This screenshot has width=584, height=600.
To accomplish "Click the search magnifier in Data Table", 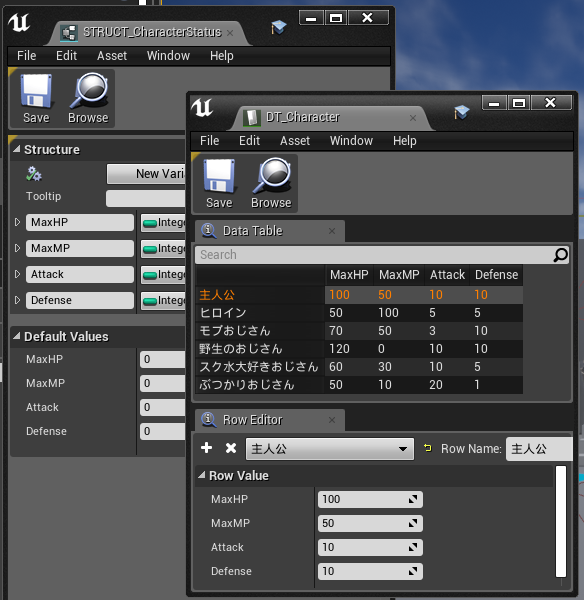I will [x=560, y=255].
